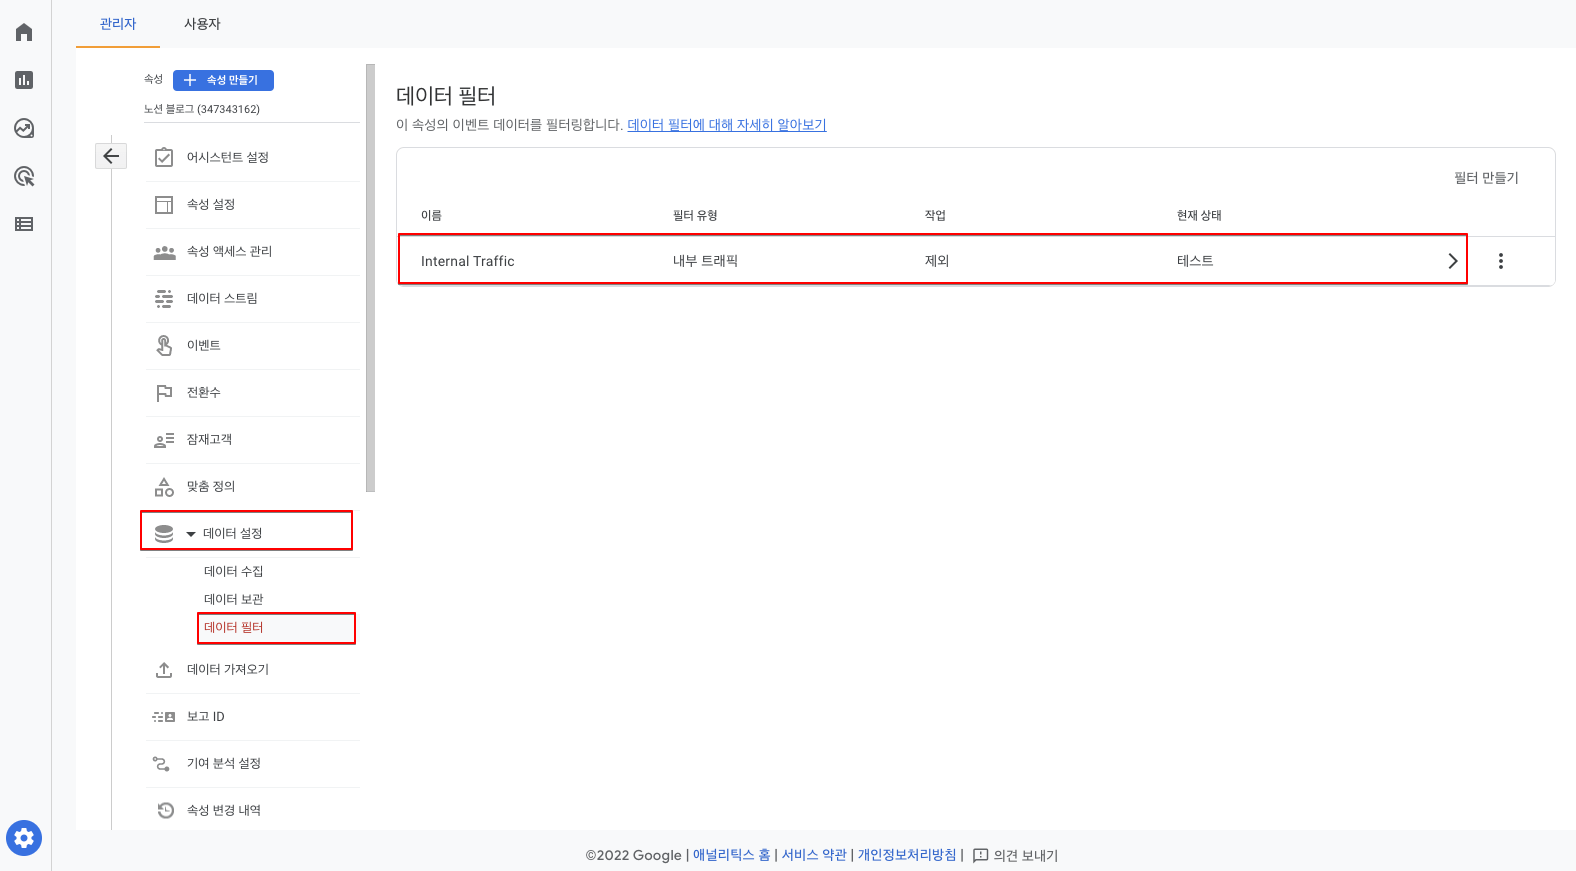Image resolution: width=1576 pixels, height=871 pixels.
Task: Open the 애널리틱스 홈 footer link
Action: (x=732, y=855)
